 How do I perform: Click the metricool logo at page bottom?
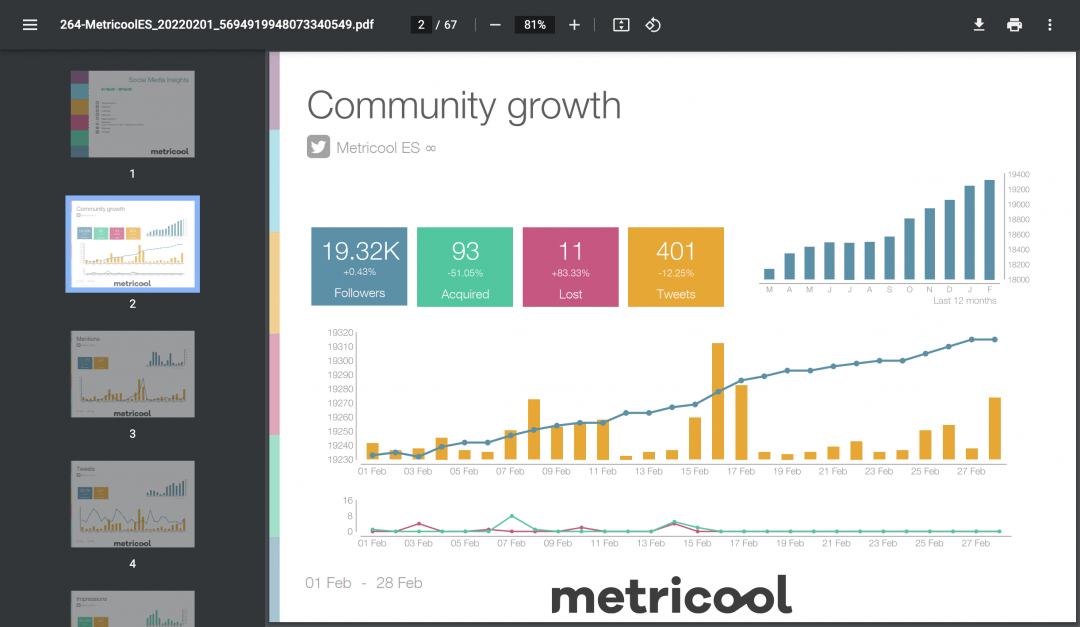671,595
